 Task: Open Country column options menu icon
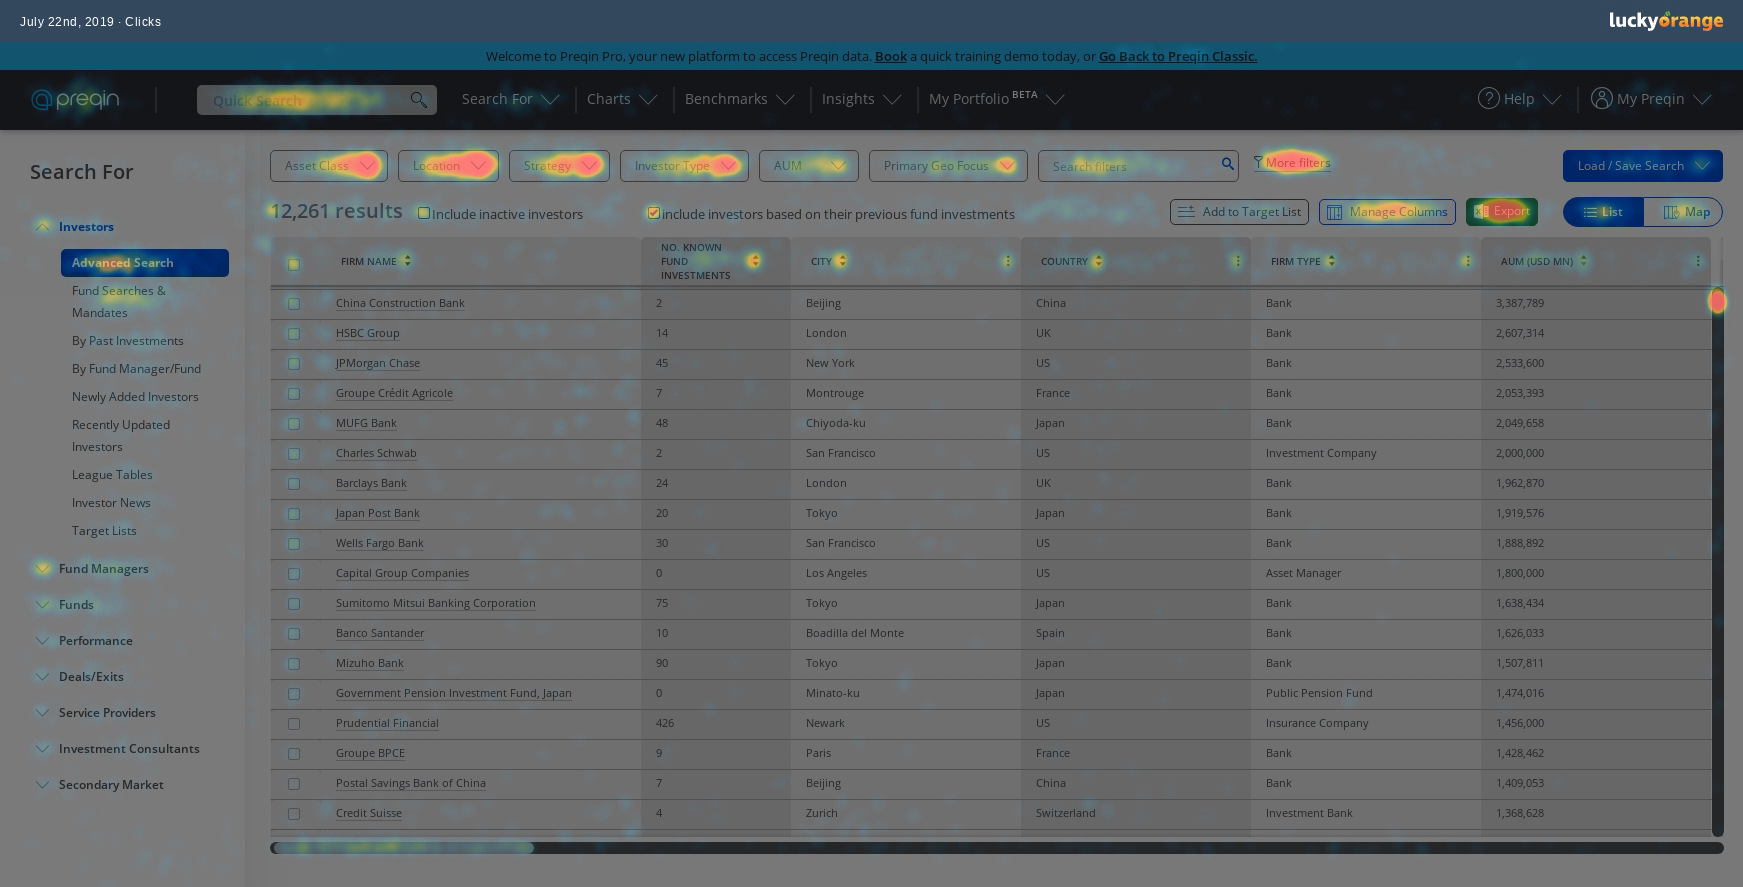1237,261
